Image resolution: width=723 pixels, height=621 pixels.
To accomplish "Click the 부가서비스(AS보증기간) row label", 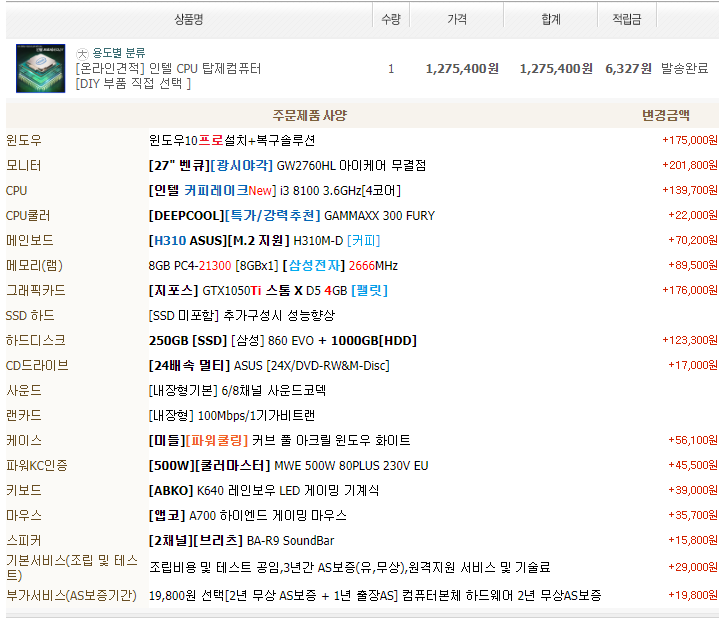I will [71, 596].
